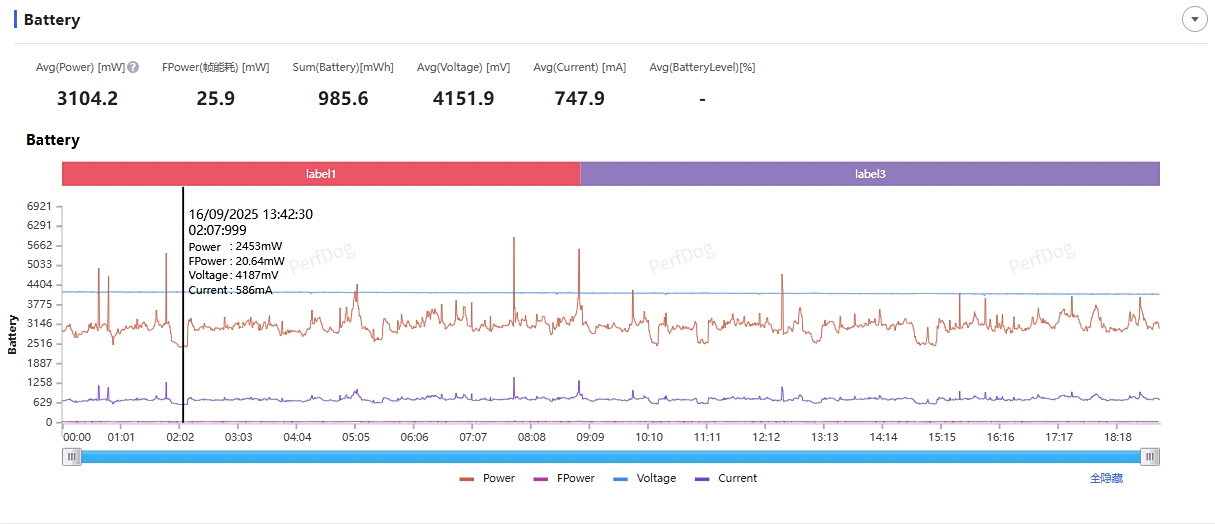This screenshot has height=524, width=1215.
Task: Click the 09:09 mark on the time axis
Action: (x=591, y=437)
